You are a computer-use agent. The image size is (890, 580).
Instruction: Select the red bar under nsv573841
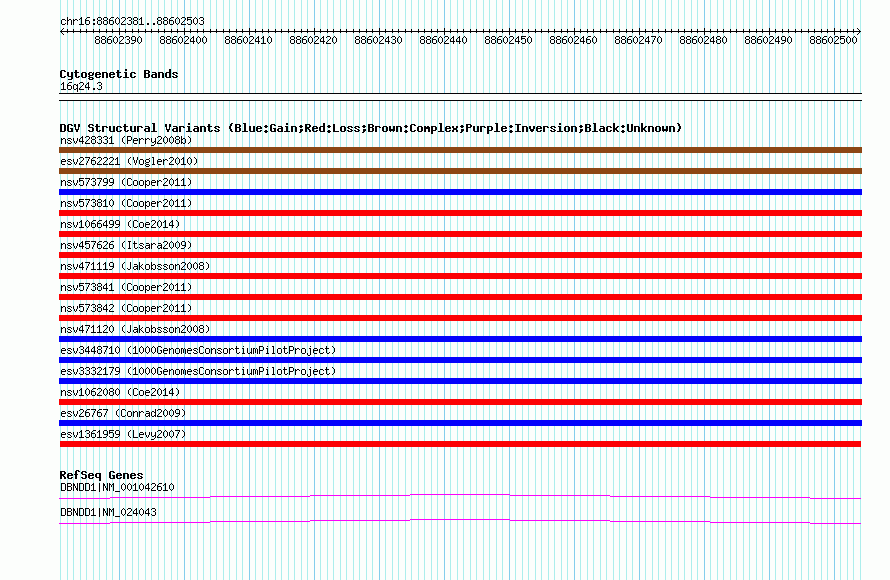(460, 297)
